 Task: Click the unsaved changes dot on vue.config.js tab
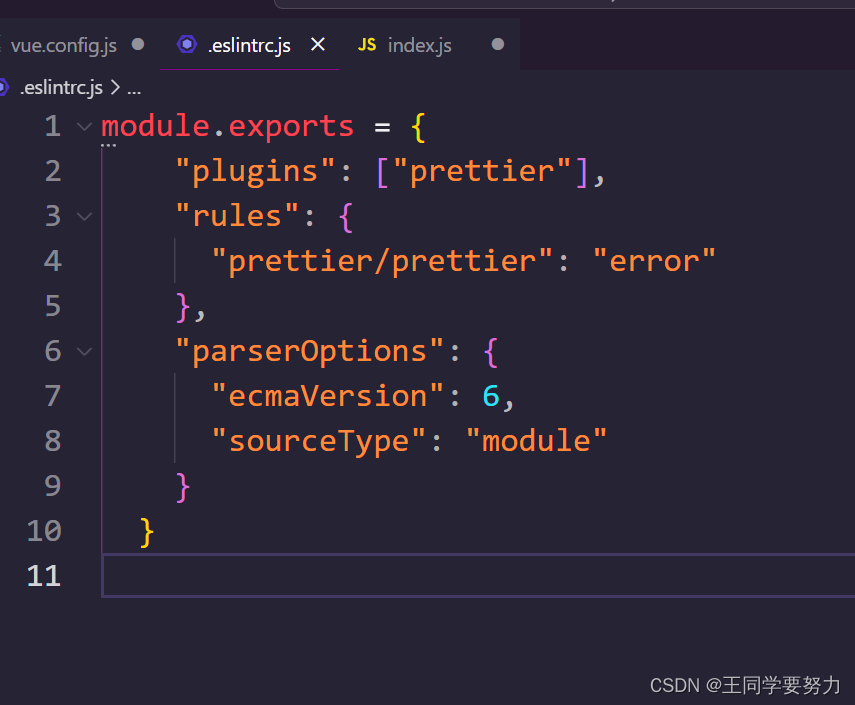coord(137,44)
